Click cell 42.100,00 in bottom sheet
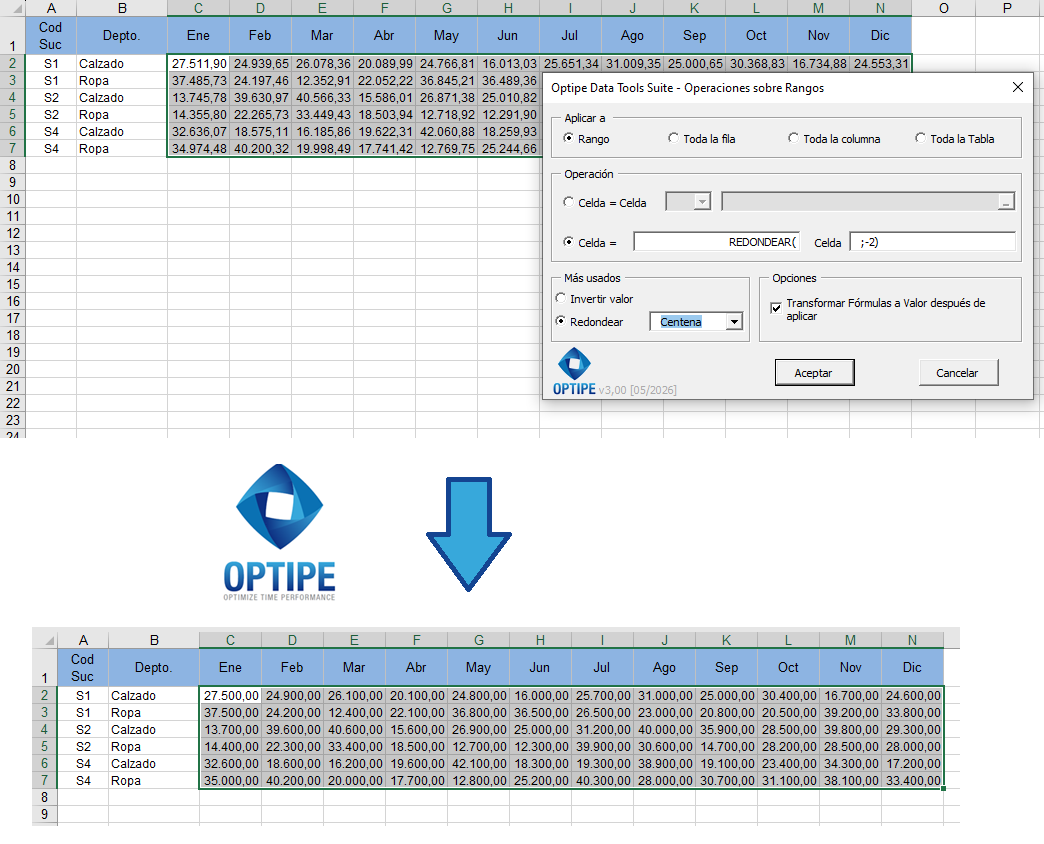The height and width of the screenshot is (844, 1044). tap(479, 763)
